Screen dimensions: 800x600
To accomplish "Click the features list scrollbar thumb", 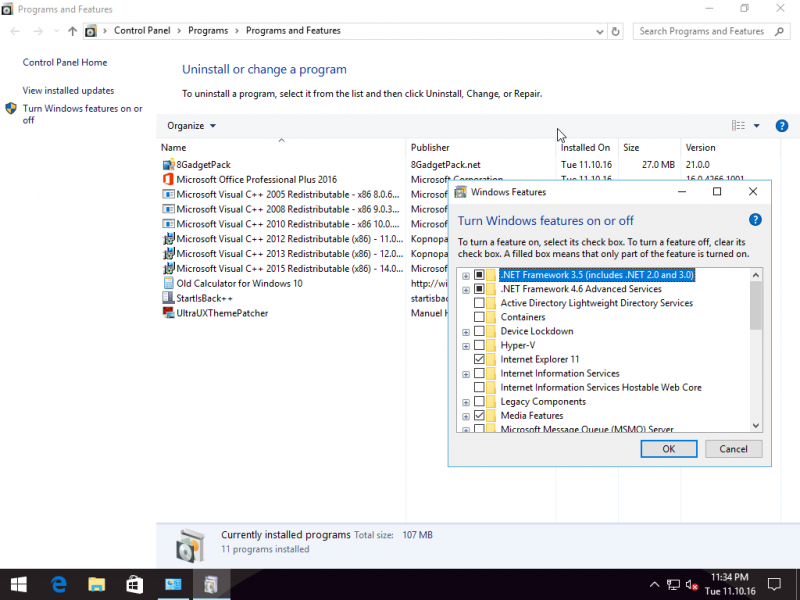I will [756, 306].
